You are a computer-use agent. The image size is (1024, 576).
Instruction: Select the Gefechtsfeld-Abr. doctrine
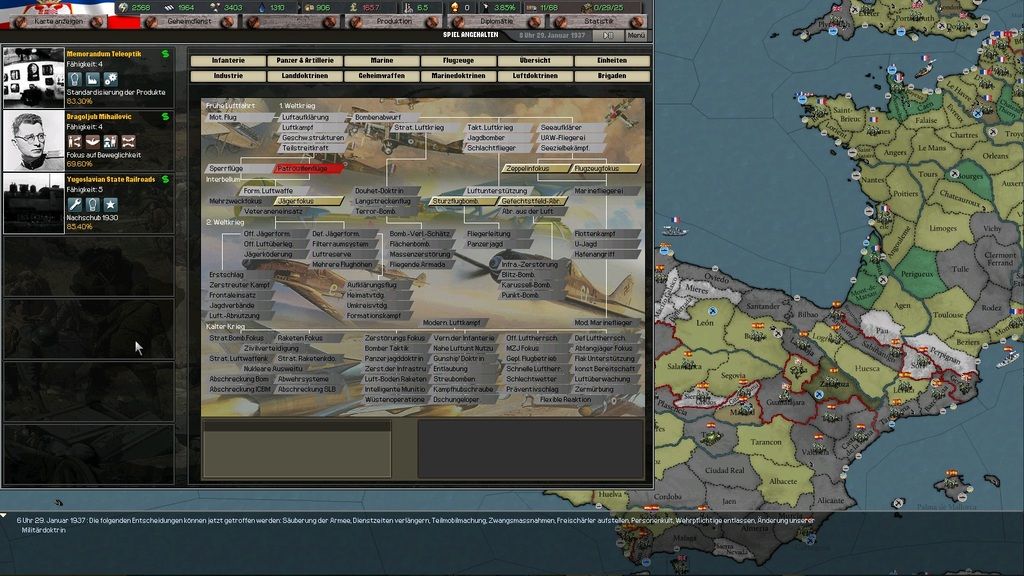(x=532, y=201)
